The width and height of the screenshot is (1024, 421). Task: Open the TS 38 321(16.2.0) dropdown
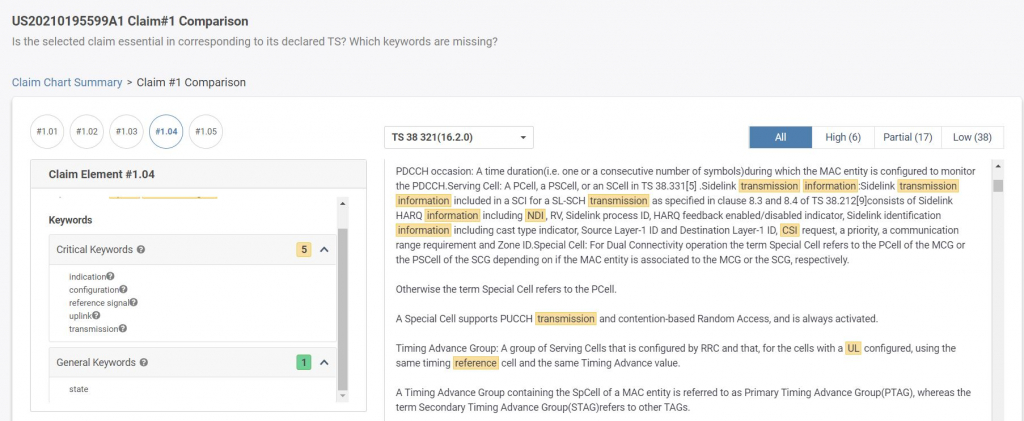pyautogui.click(x=459, y=137)
